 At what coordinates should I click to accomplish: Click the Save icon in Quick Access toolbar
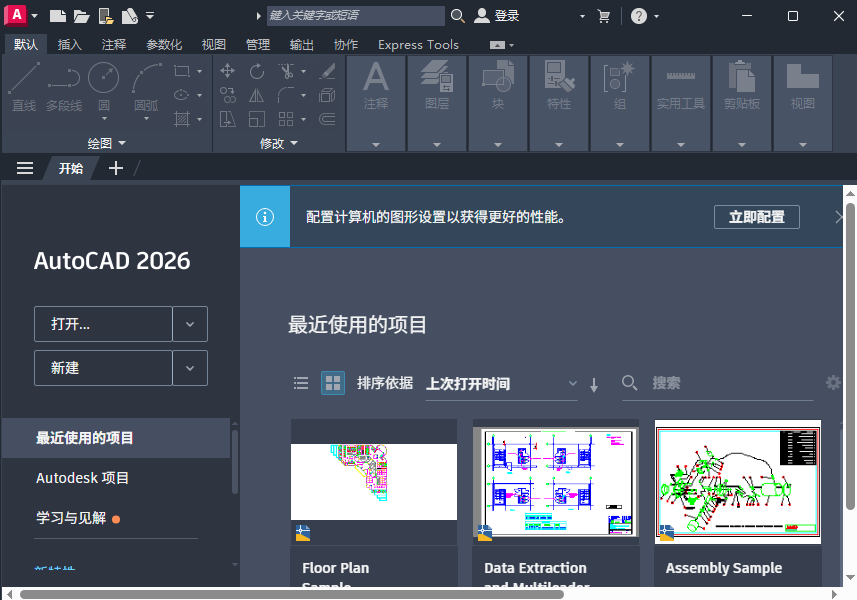point(104,15)
